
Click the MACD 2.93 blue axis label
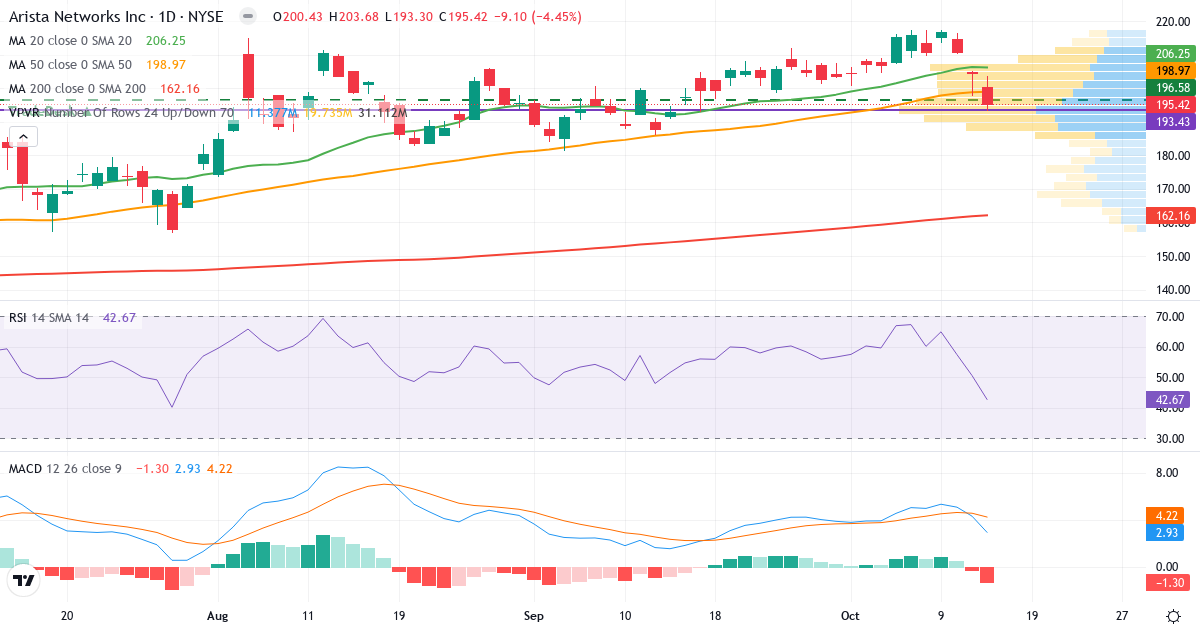click(1164, 533)
